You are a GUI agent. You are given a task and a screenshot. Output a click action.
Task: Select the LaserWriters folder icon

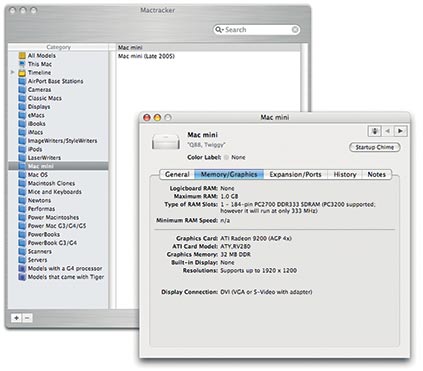(22, 158)
